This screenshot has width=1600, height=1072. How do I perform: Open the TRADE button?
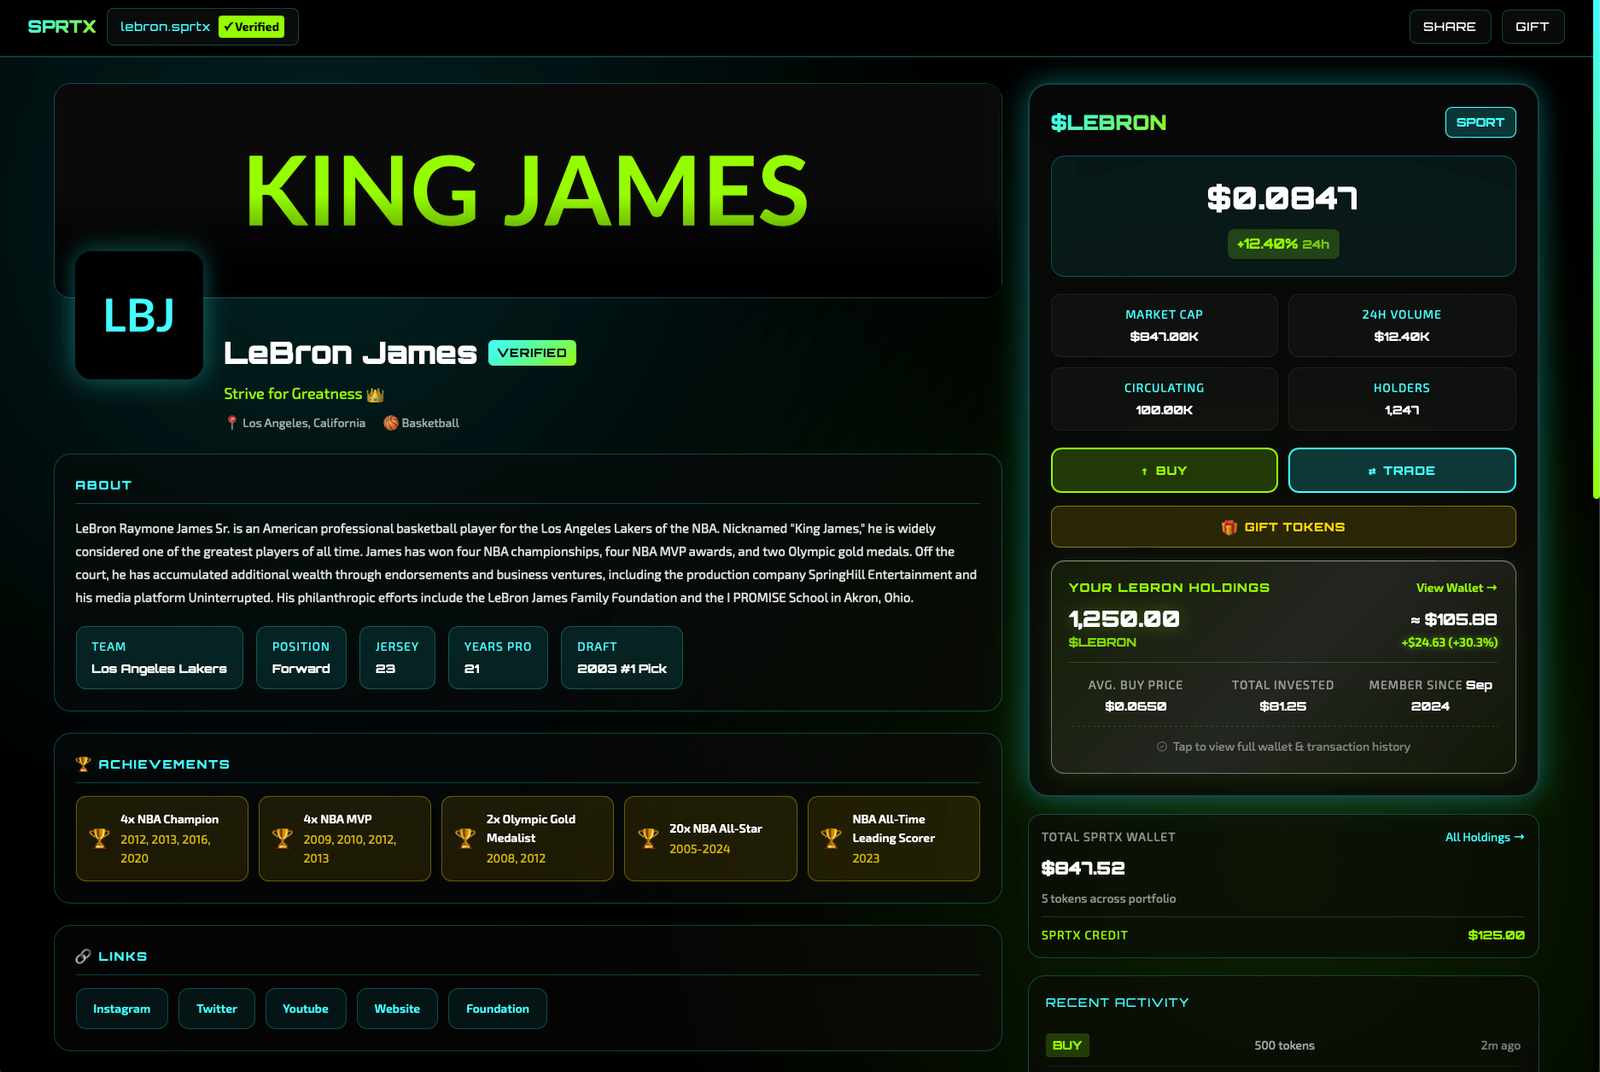pos(1401,471)
